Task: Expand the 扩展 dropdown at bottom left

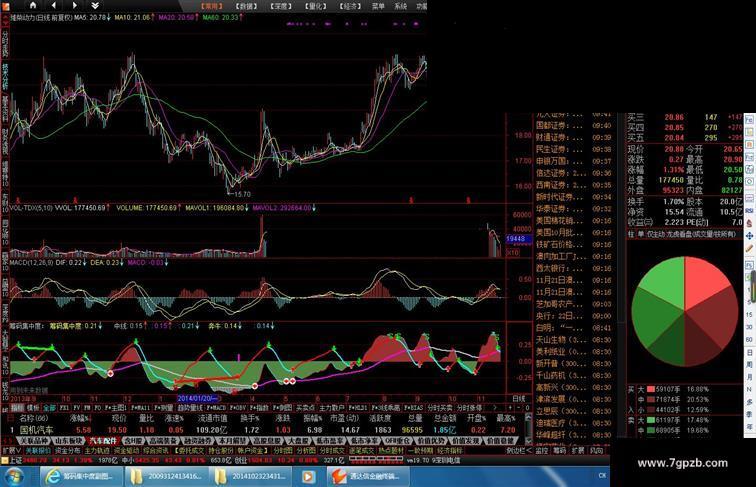Action: click(x=12, y=450)
